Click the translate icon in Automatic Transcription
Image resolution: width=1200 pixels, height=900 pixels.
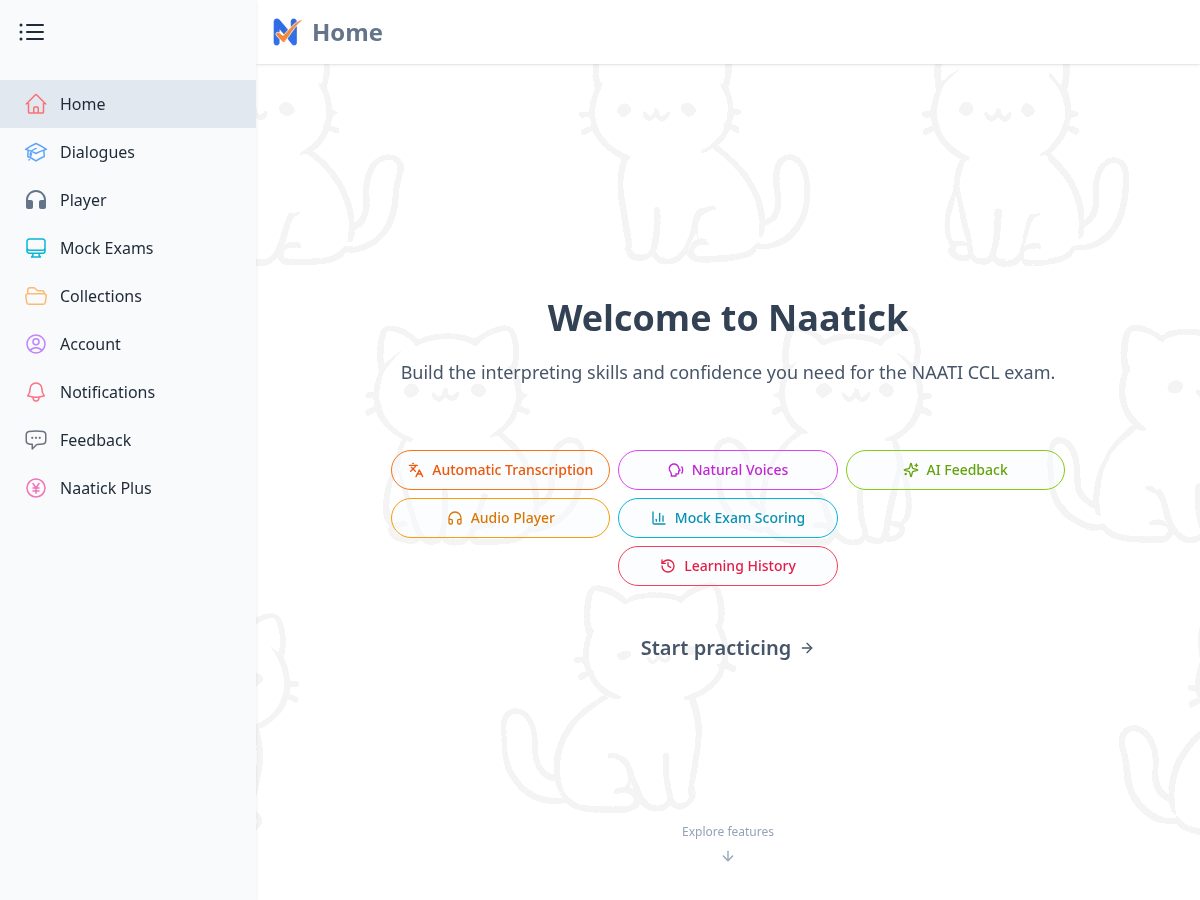[x=416, y=470]
